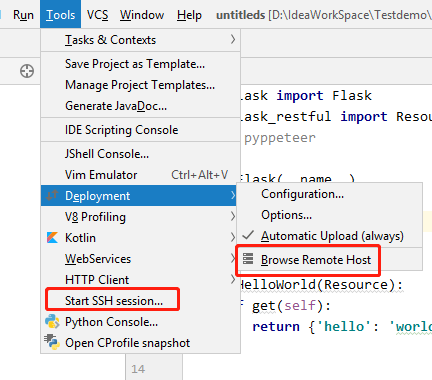Toggle Vim Emulator menu item
This screenshot has height=380, width=432.
[140, 175]
